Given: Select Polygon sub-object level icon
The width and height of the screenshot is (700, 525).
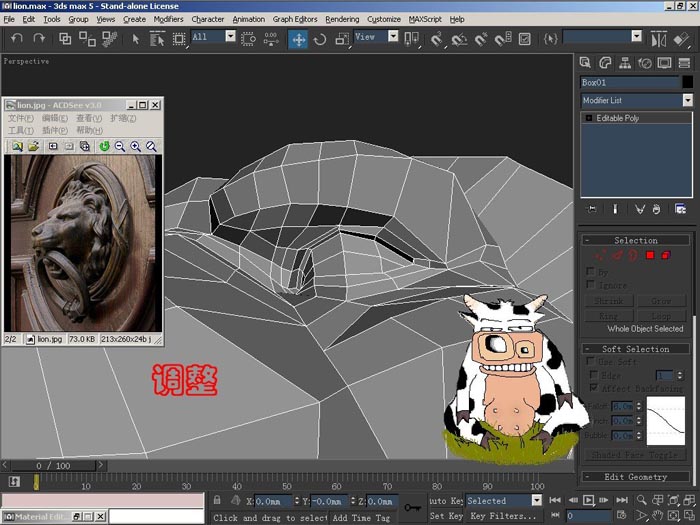Looking at the screenshot, I should [x=650, y=255].
